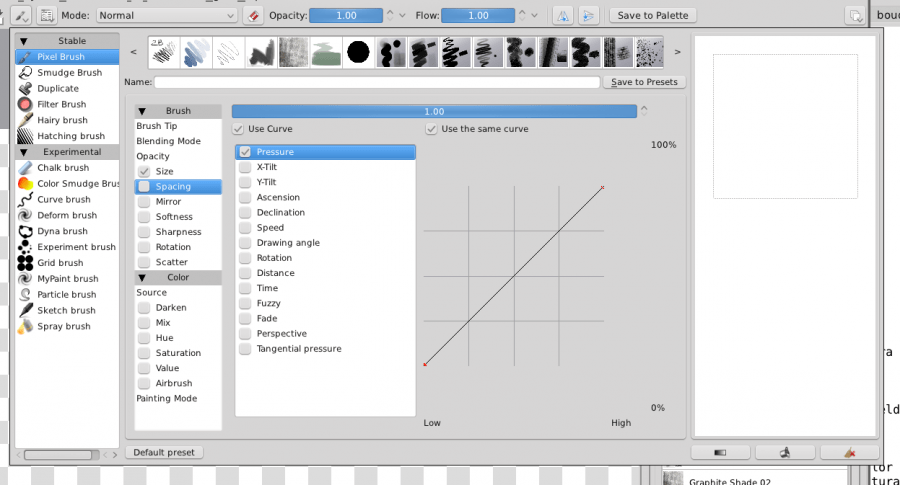Select the Hairy brush engine
Image resolution: width=900 pixels, height=485 pixels.
pyautogui.click(x=62, y=120)
